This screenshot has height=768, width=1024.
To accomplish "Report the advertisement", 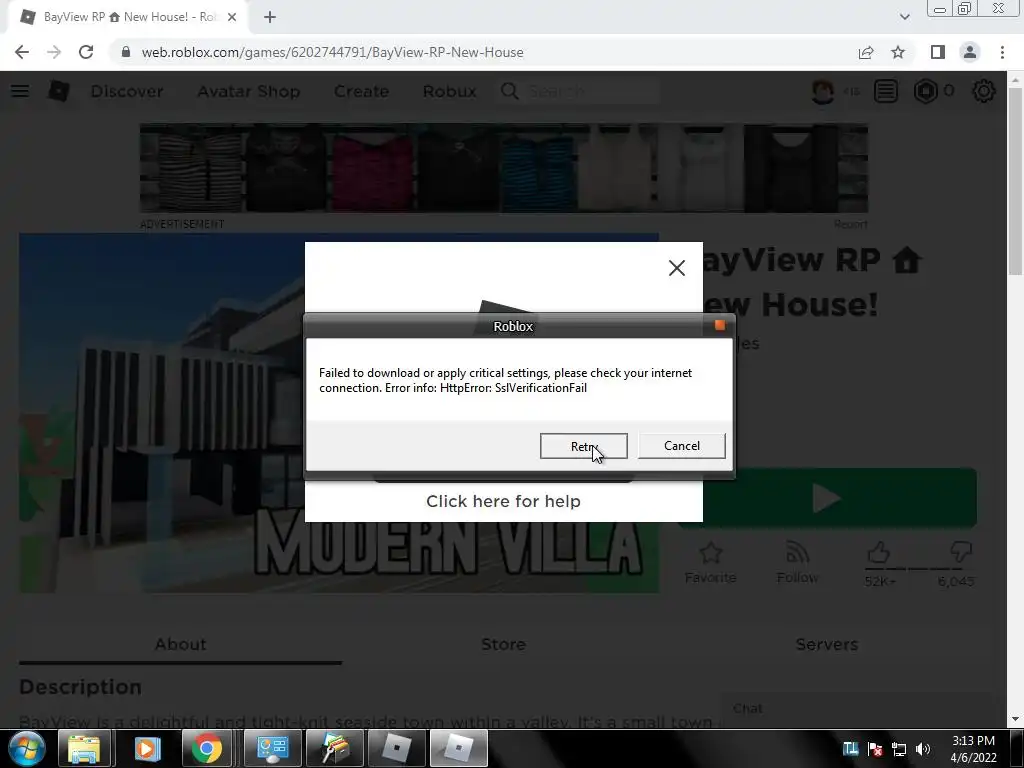I will pyautogui.click(x=850, y=224).
